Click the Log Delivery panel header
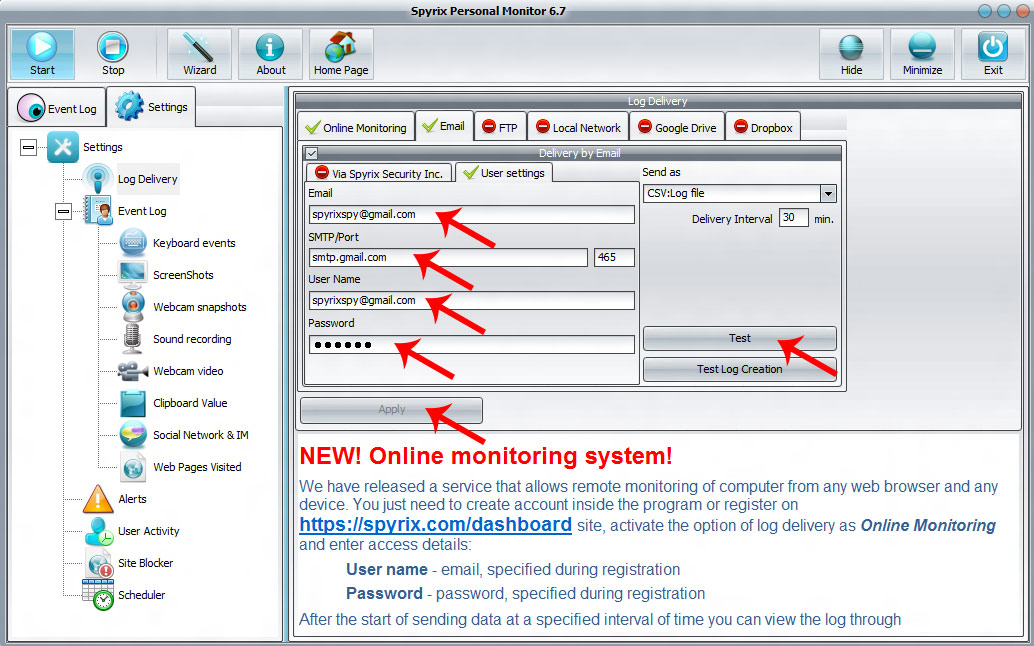This screenshot has height=646, width=1034. point(657,101)
